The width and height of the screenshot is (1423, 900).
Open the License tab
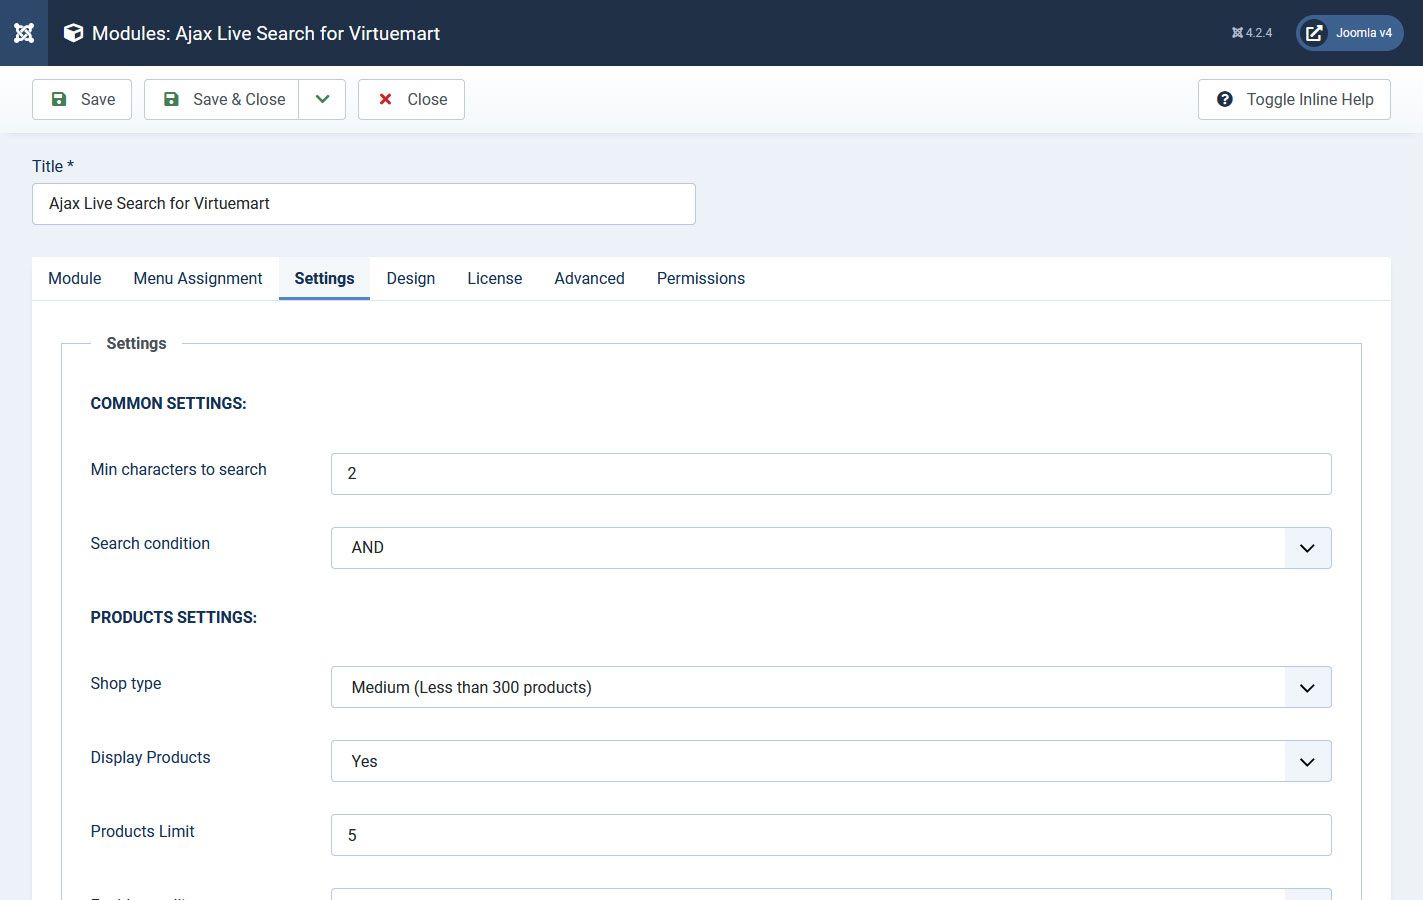point(495,279)
